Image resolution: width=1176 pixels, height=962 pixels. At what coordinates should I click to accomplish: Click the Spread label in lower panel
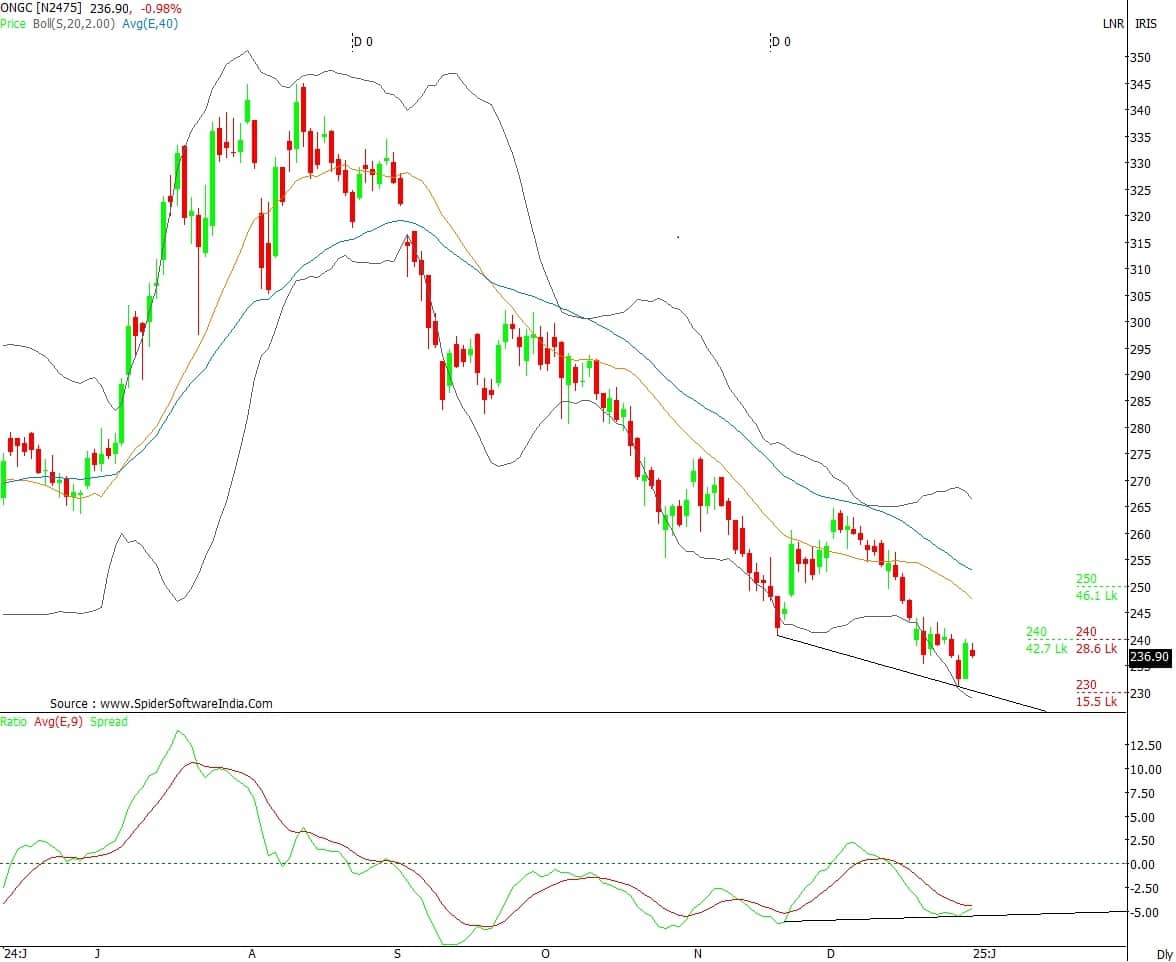(109, 722)
